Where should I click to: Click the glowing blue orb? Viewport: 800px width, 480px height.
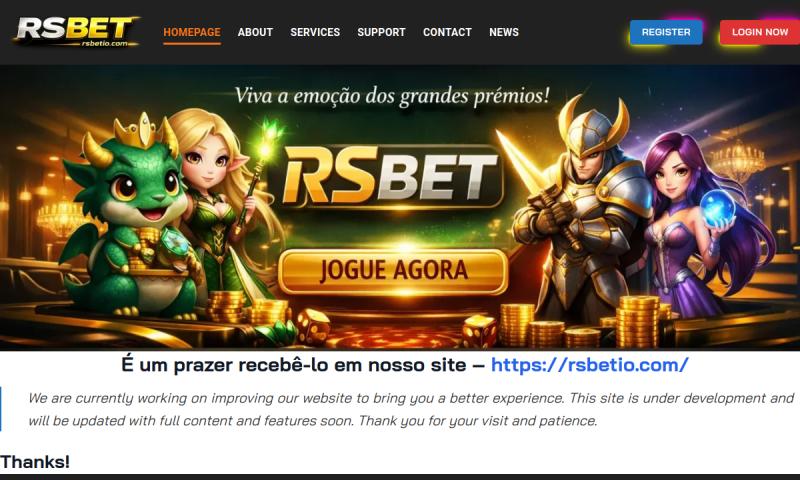[717, 207]
